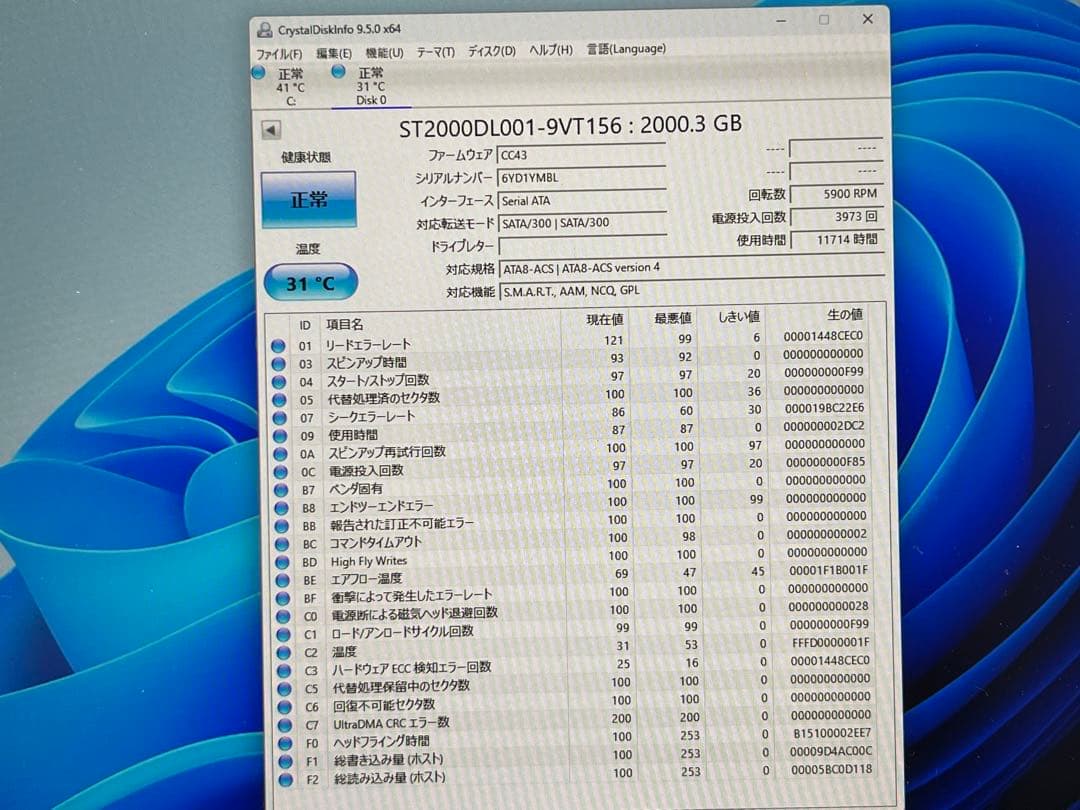Viewport: 1080px width, 810px height.
Task: Click the 正常 health status button
Action: (x=308, y=200)
